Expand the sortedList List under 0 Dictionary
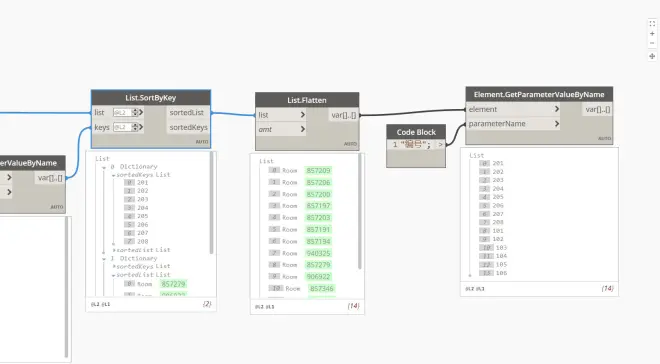660x364 pixels. (114, 250)
